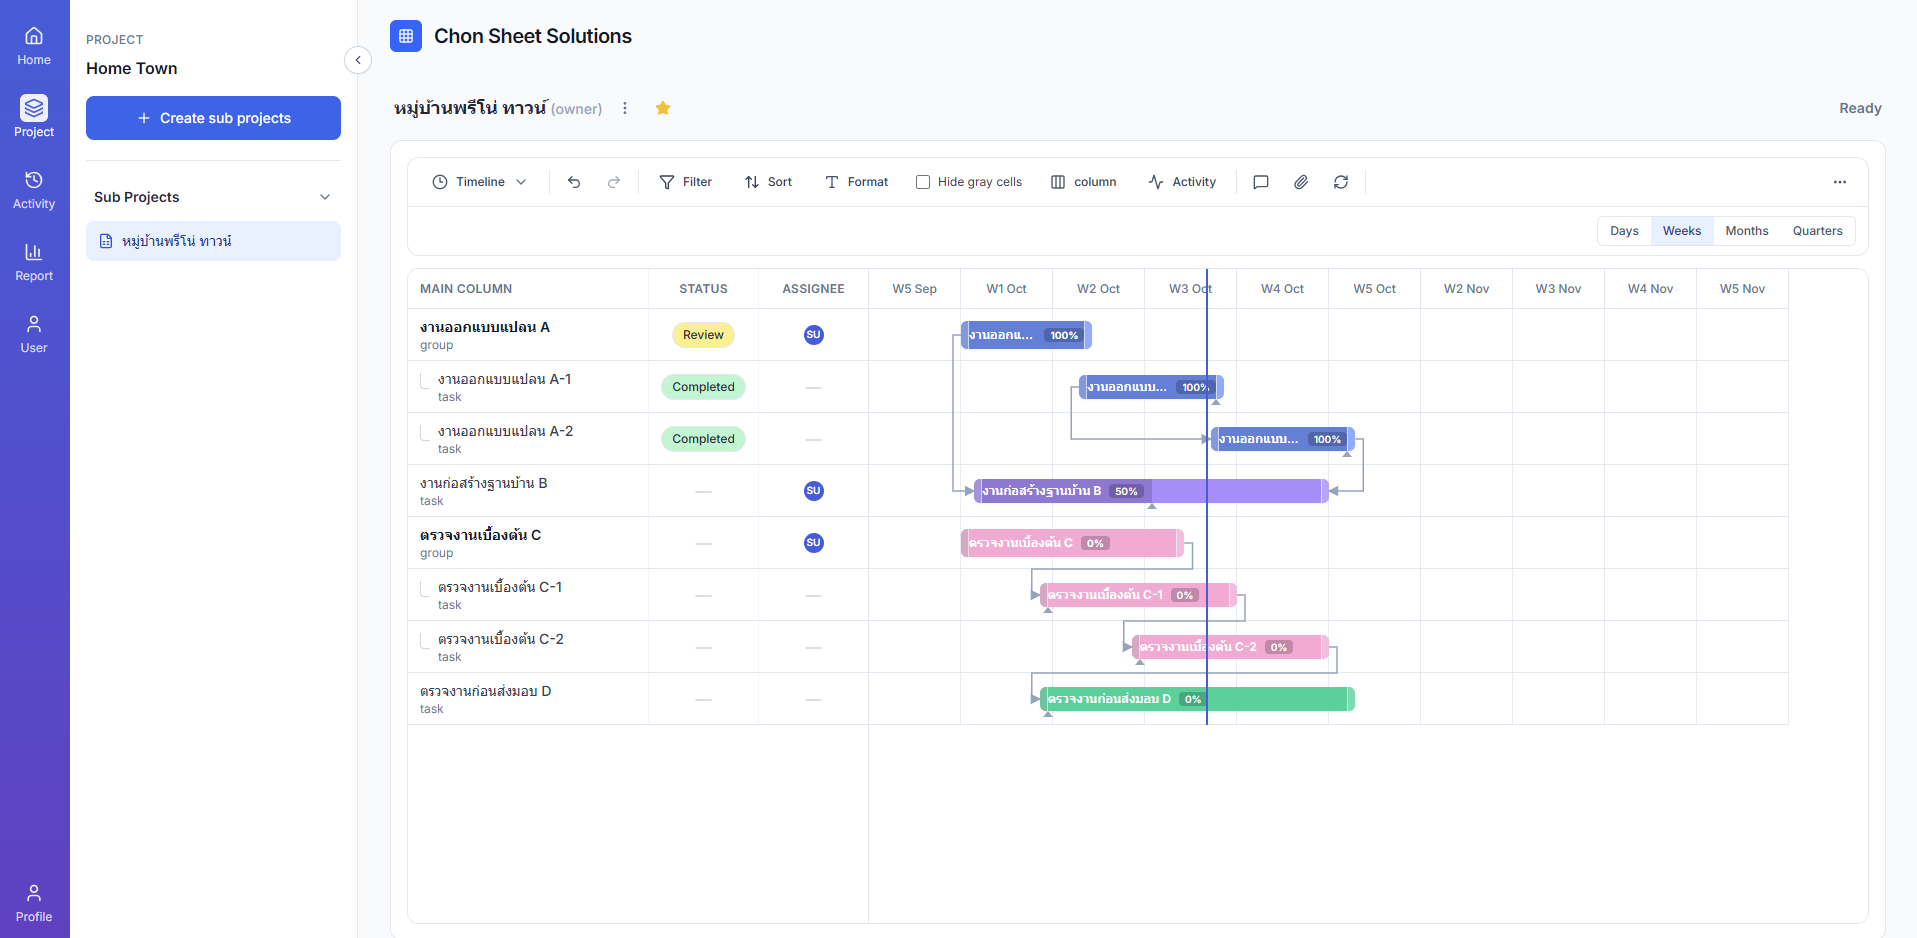
Task: Select the green ตรวจงานก่อนส่งมอบ D Gantt bar
Action: 1197,699
